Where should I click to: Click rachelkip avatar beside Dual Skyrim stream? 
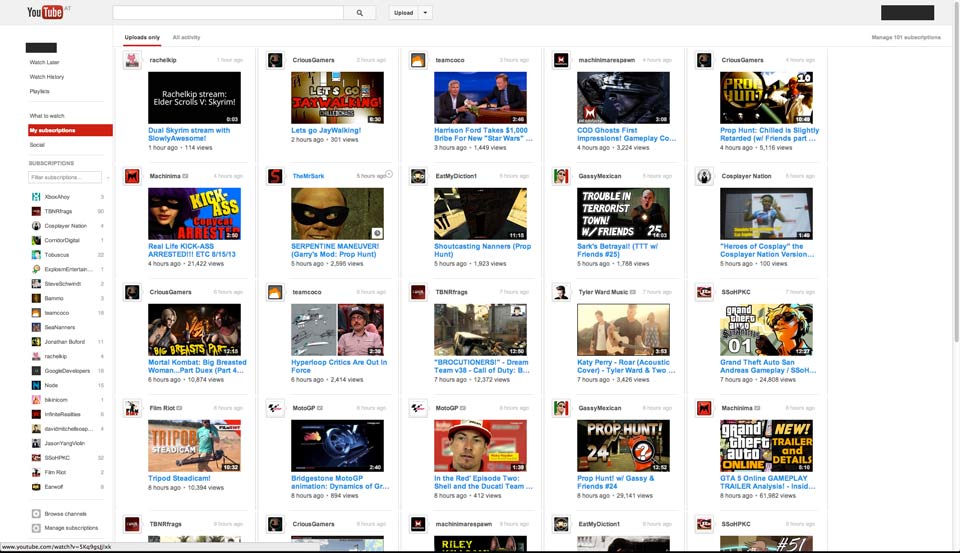[x=132, y=60]
